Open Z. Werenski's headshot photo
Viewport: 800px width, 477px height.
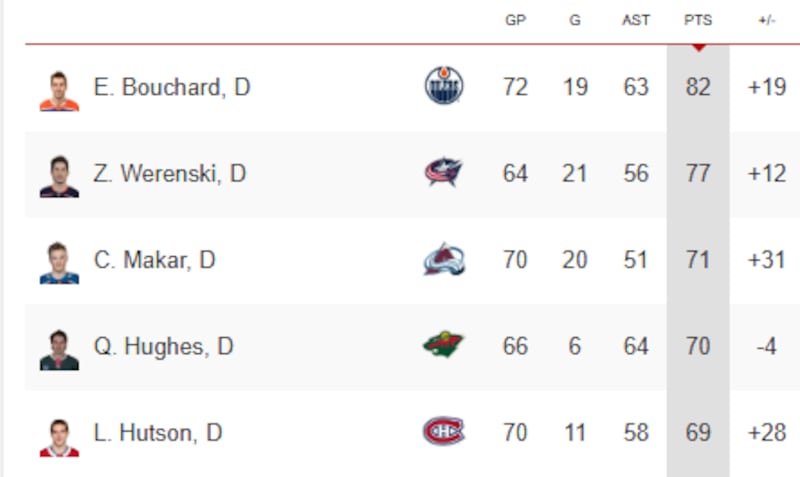(59, 176)
